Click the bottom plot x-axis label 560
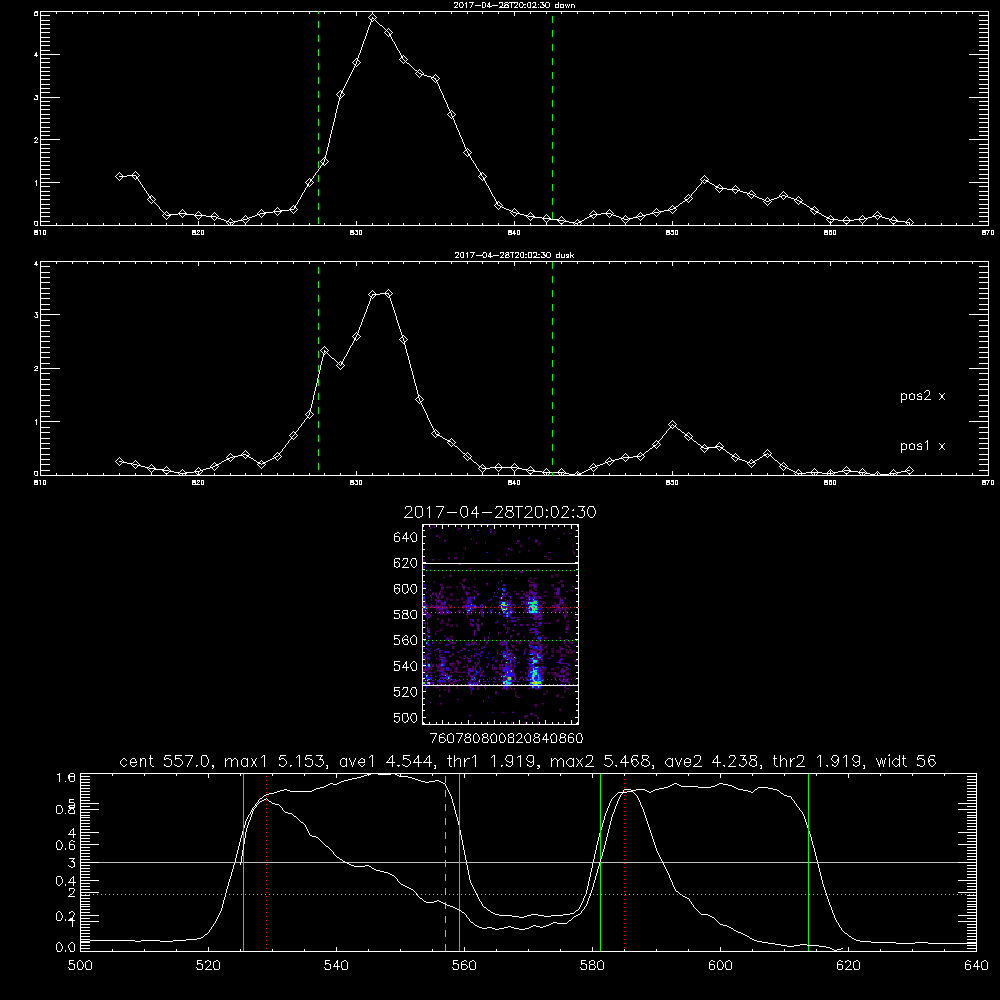 tap(464, 966)
